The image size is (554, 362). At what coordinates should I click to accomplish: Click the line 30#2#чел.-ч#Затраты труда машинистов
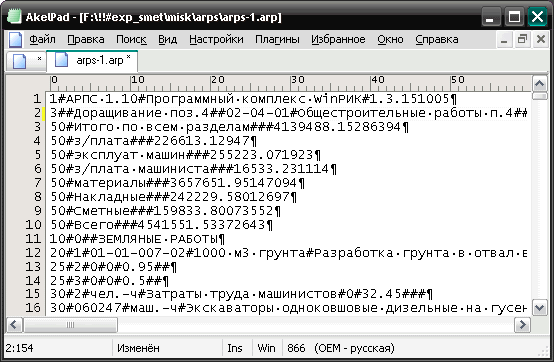point(241,294)
